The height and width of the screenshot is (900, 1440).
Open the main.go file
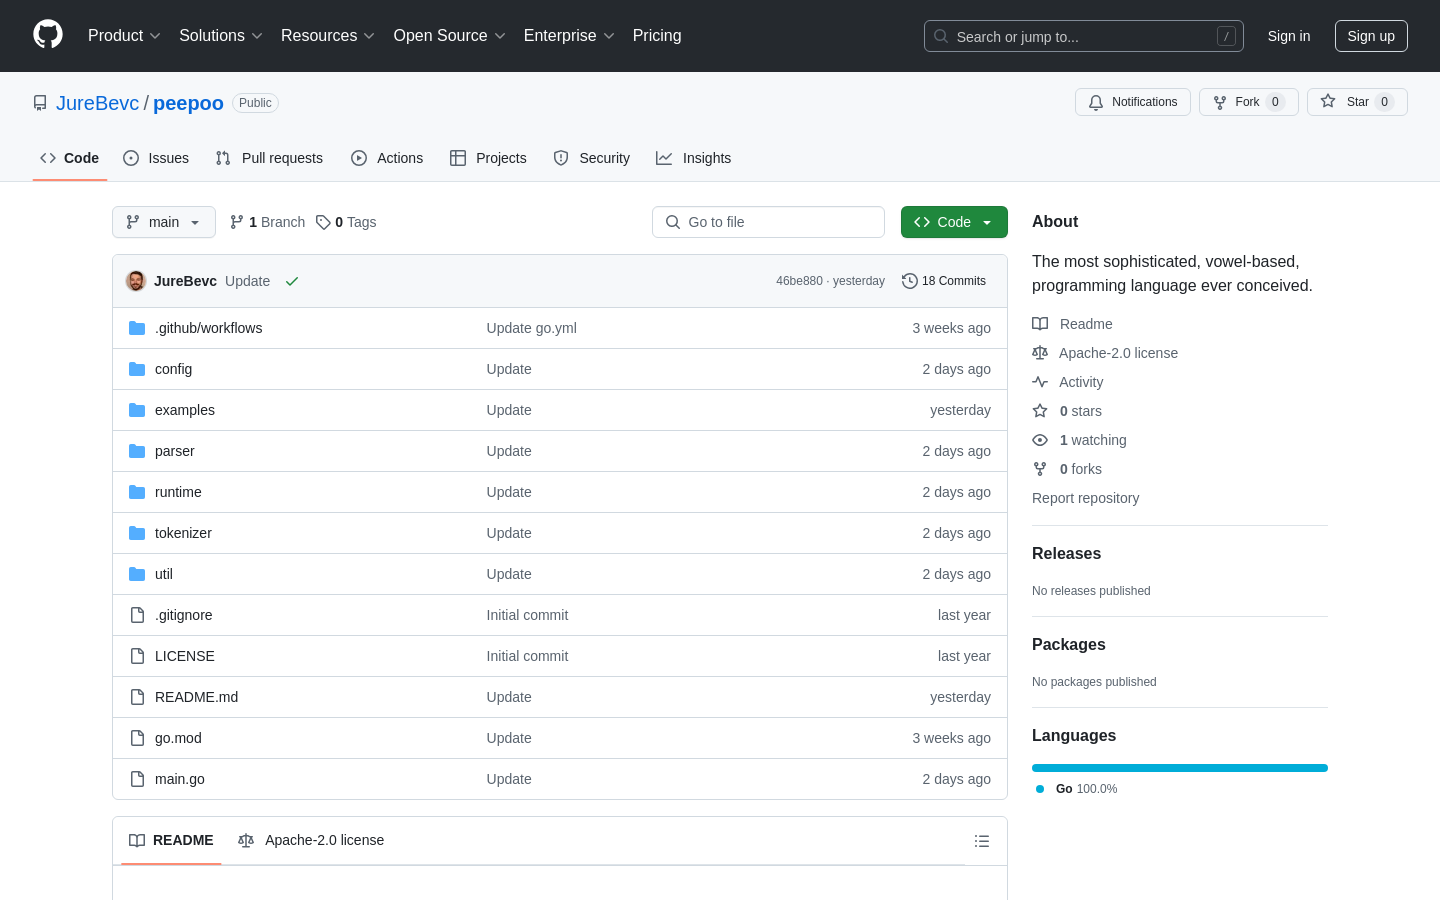click(180, 779)
